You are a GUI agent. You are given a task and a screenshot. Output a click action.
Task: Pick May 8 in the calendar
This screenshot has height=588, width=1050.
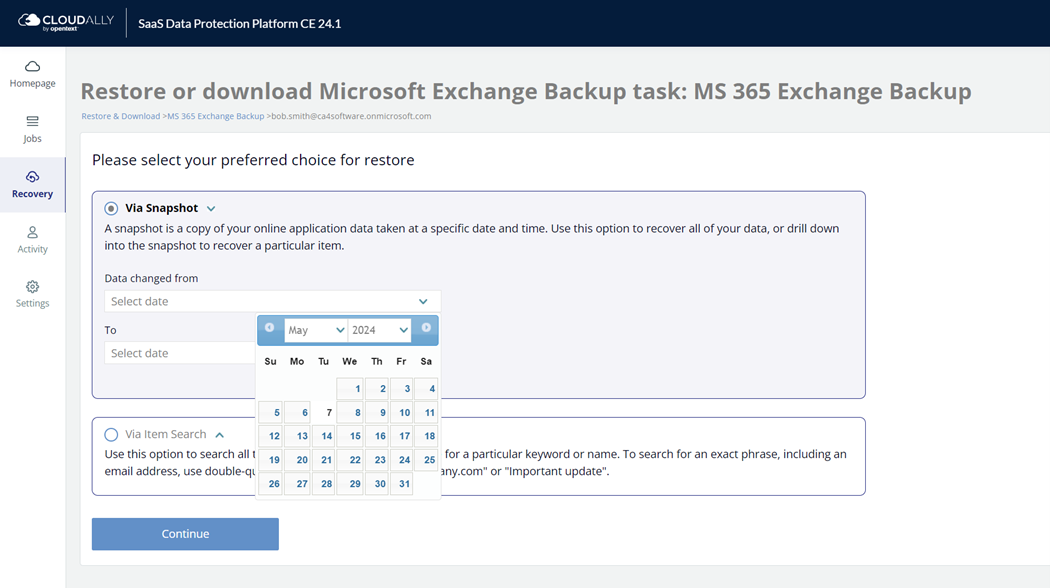point(350,413)
